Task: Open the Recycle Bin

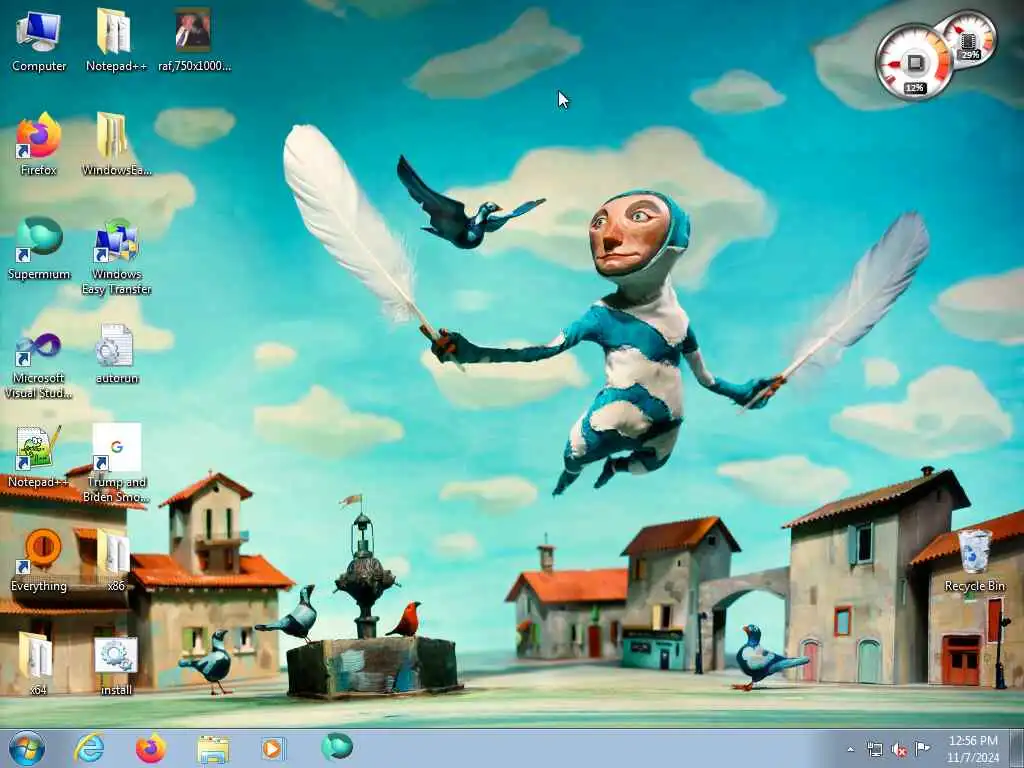Action: point(974,560)
